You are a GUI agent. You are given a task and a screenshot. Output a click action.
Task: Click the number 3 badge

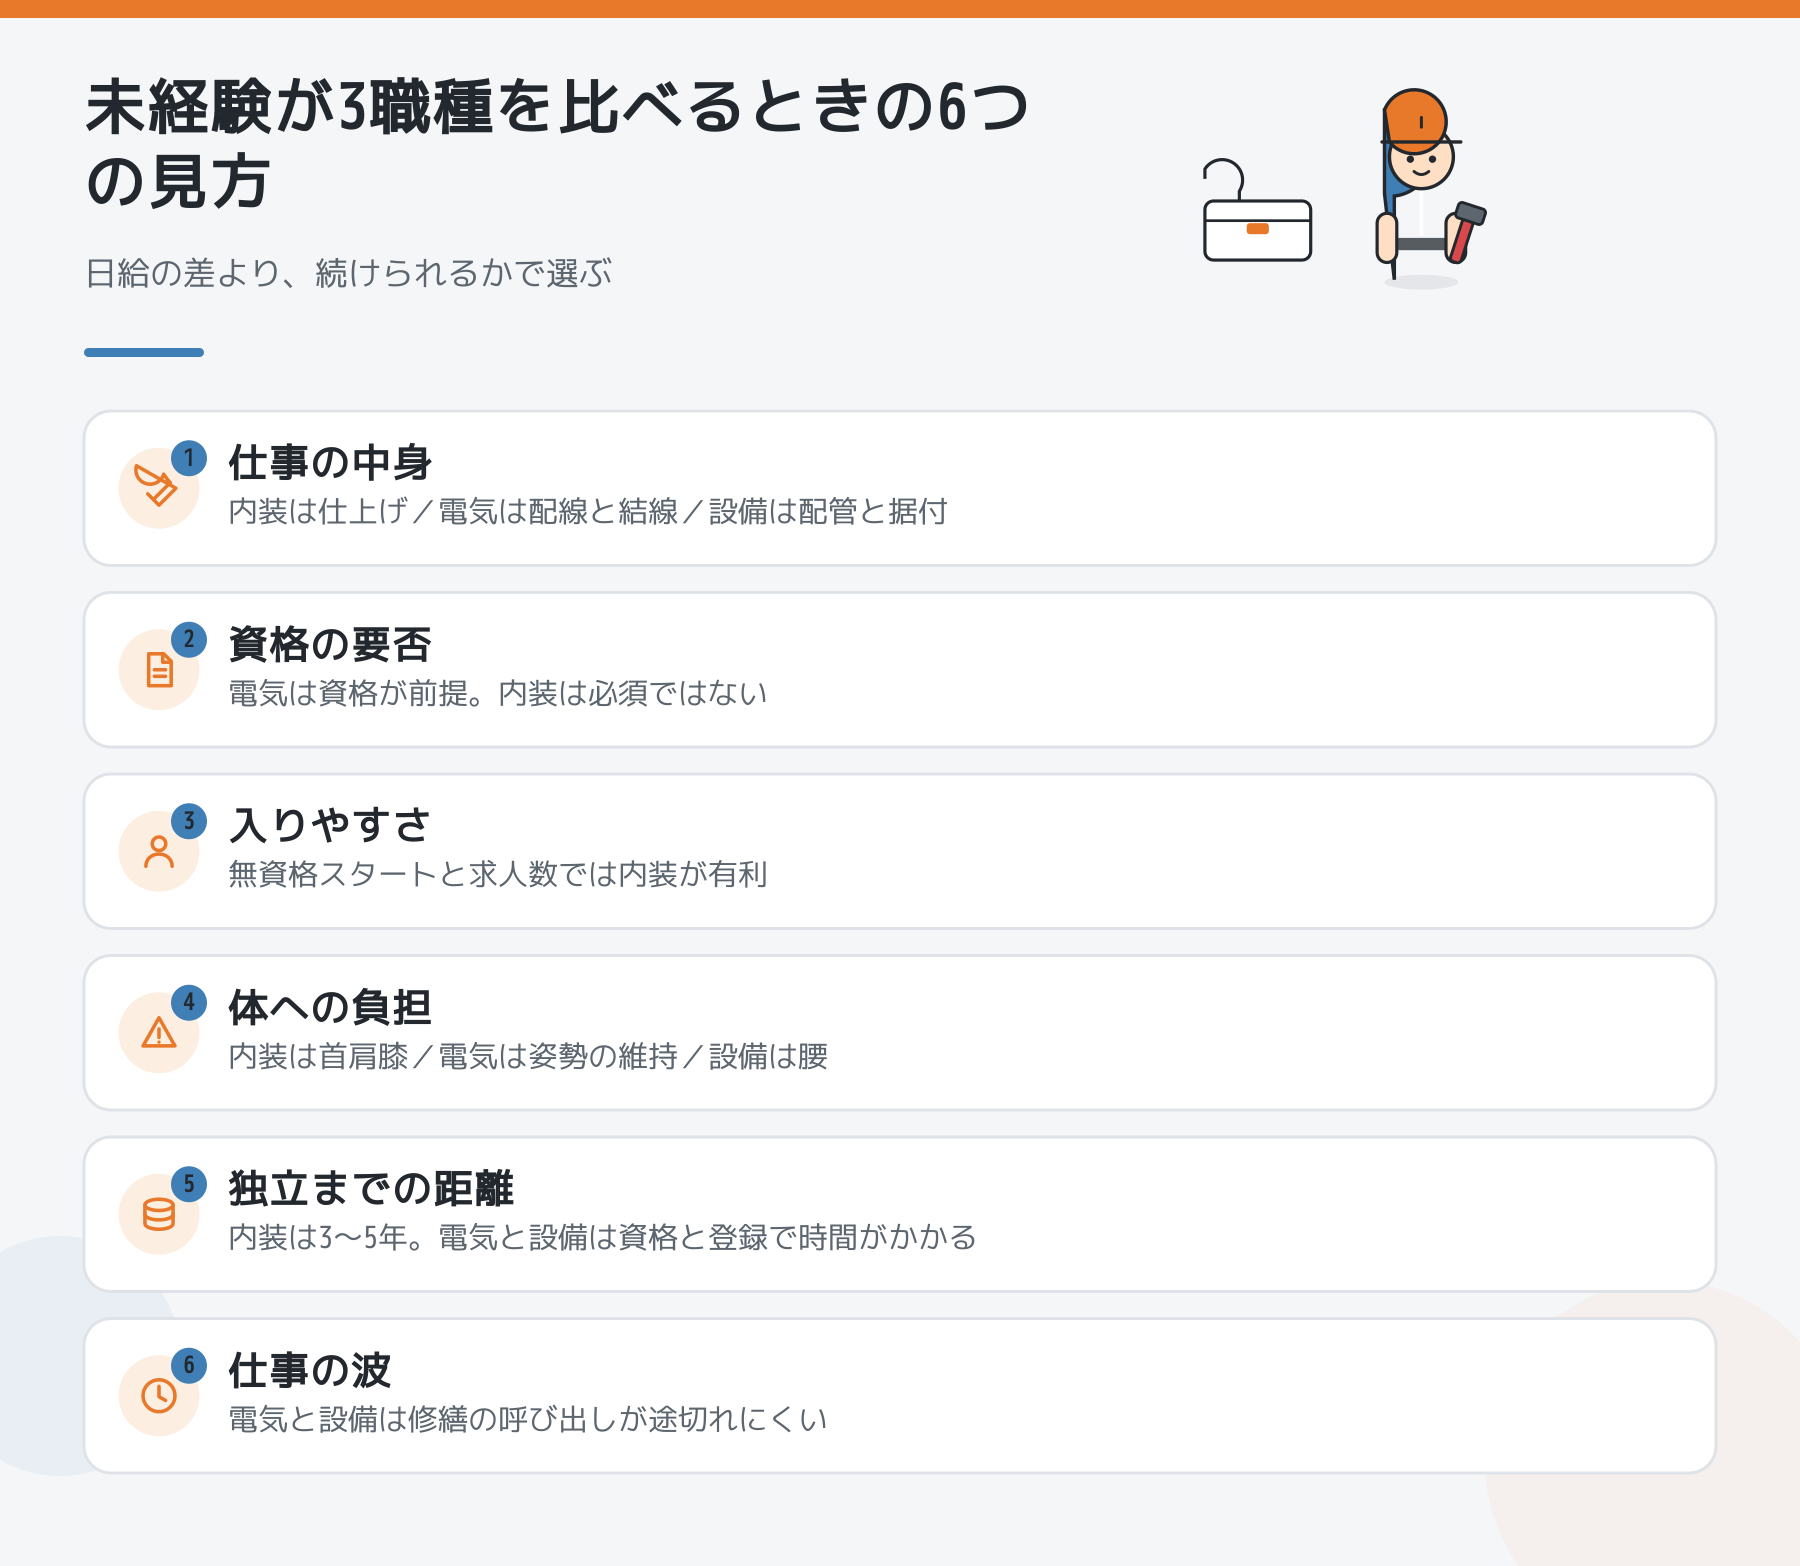click(189, 821)
